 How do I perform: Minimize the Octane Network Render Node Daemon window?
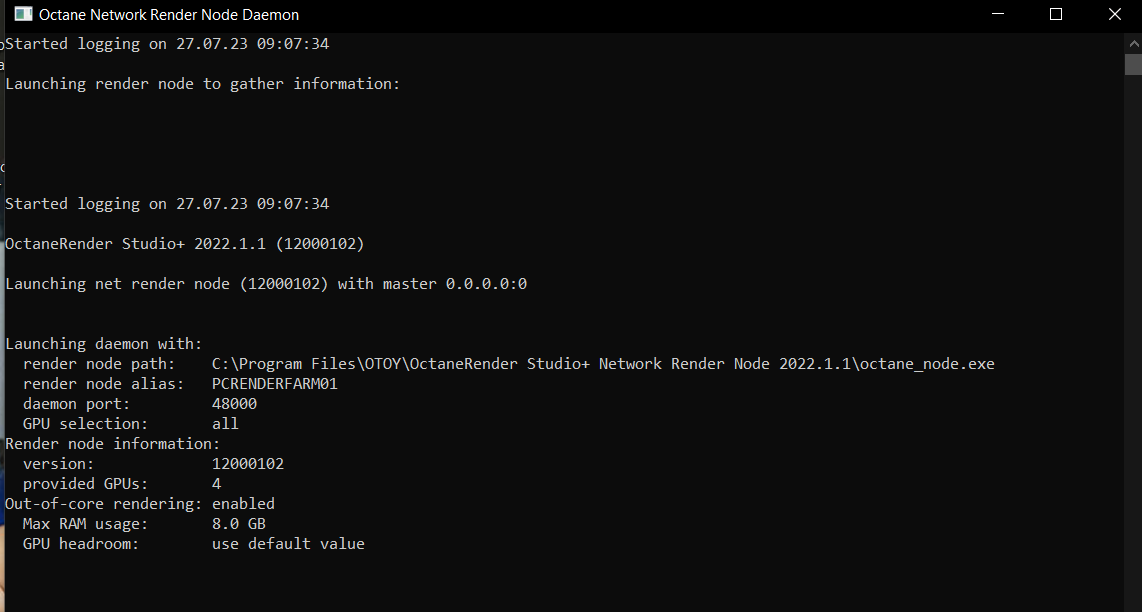[997, 15]
